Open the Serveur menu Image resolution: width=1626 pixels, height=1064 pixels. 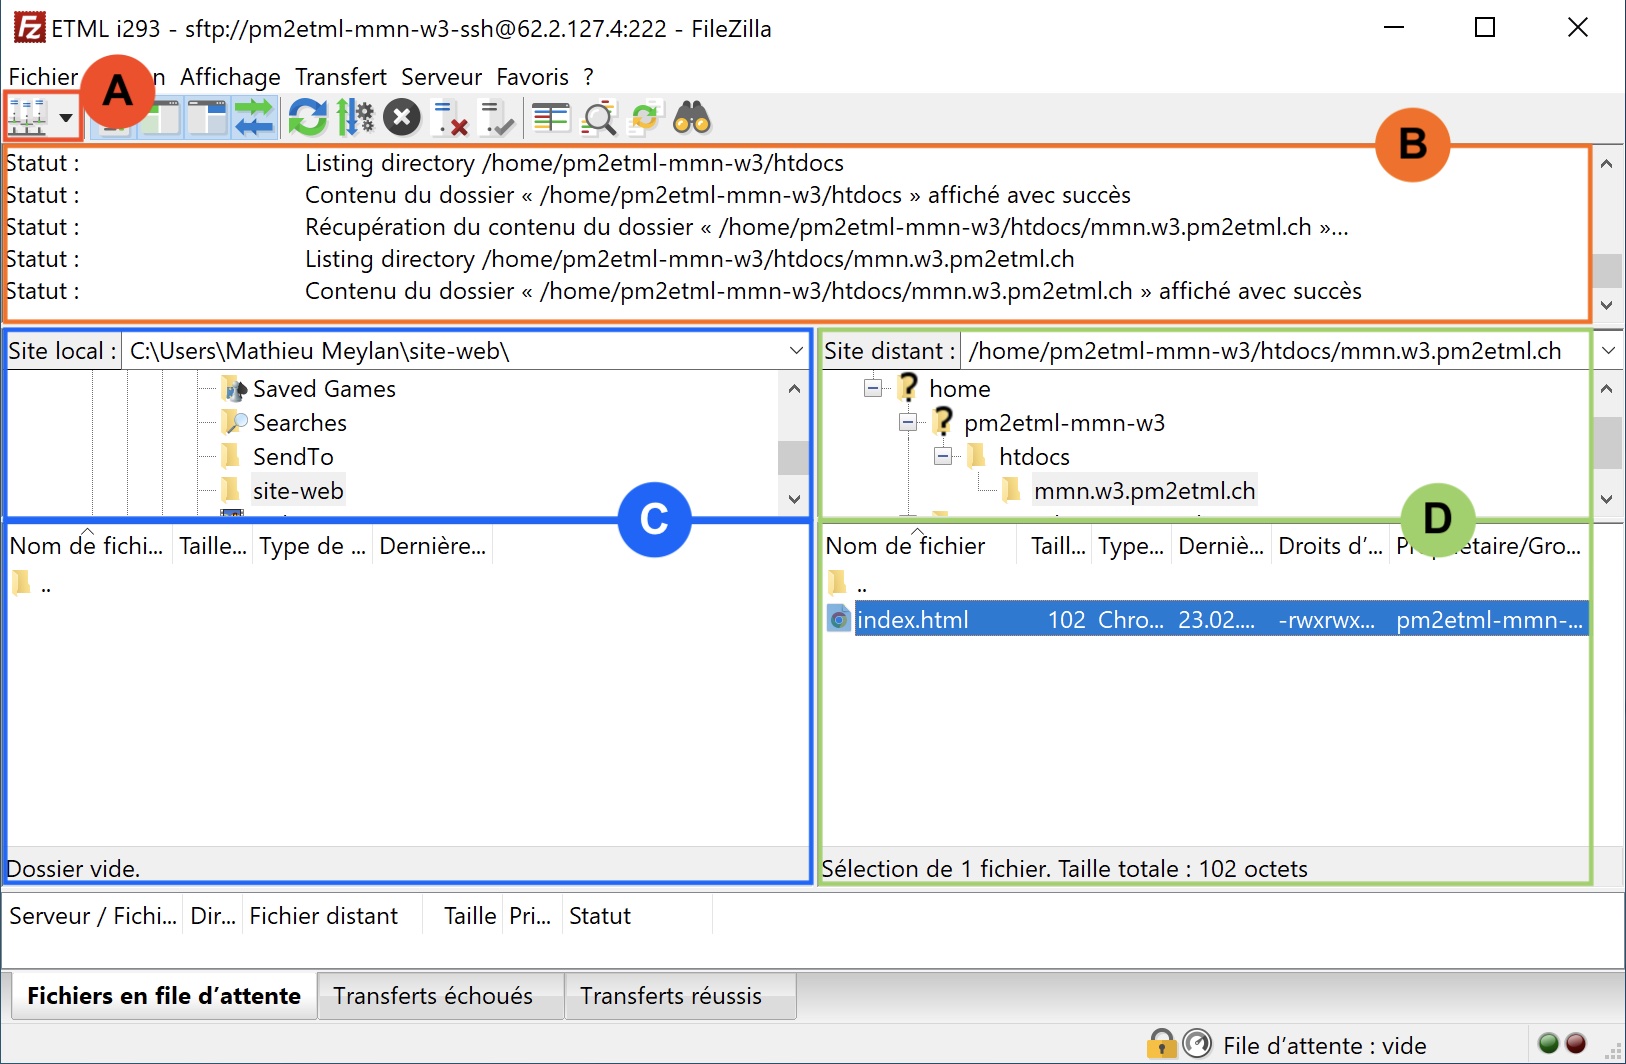[441, 77]
